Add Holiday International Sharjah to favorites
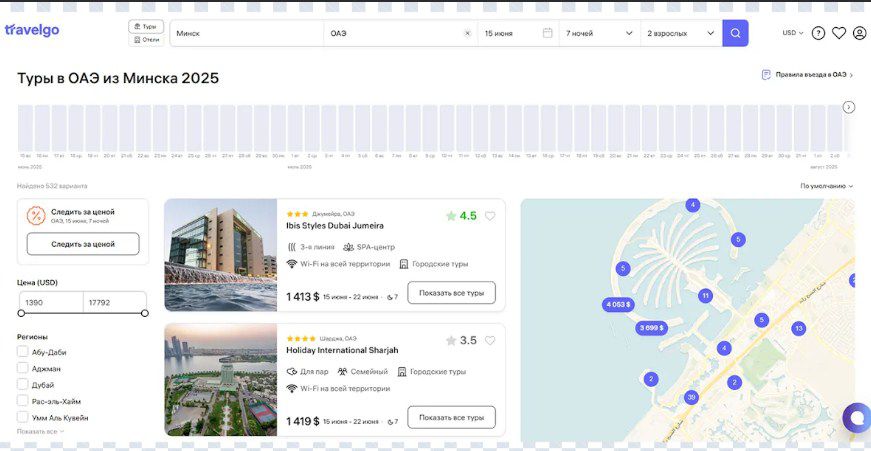This screenshot has height=451, width=871. point(490,340)
